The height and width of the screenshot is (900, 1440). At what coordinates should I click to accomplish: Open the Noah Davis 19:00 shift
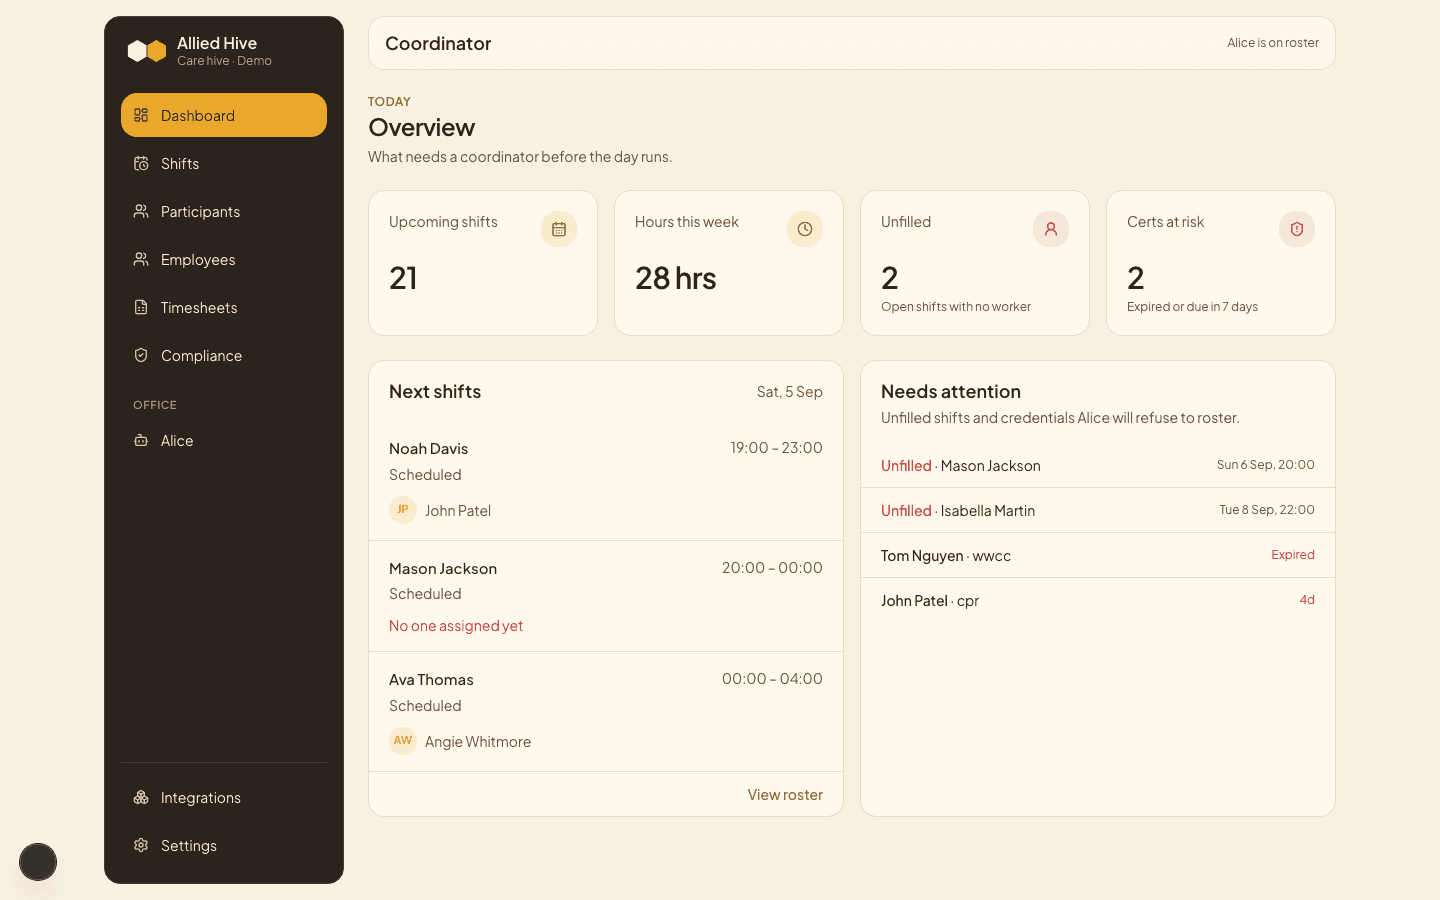[606, 480]
